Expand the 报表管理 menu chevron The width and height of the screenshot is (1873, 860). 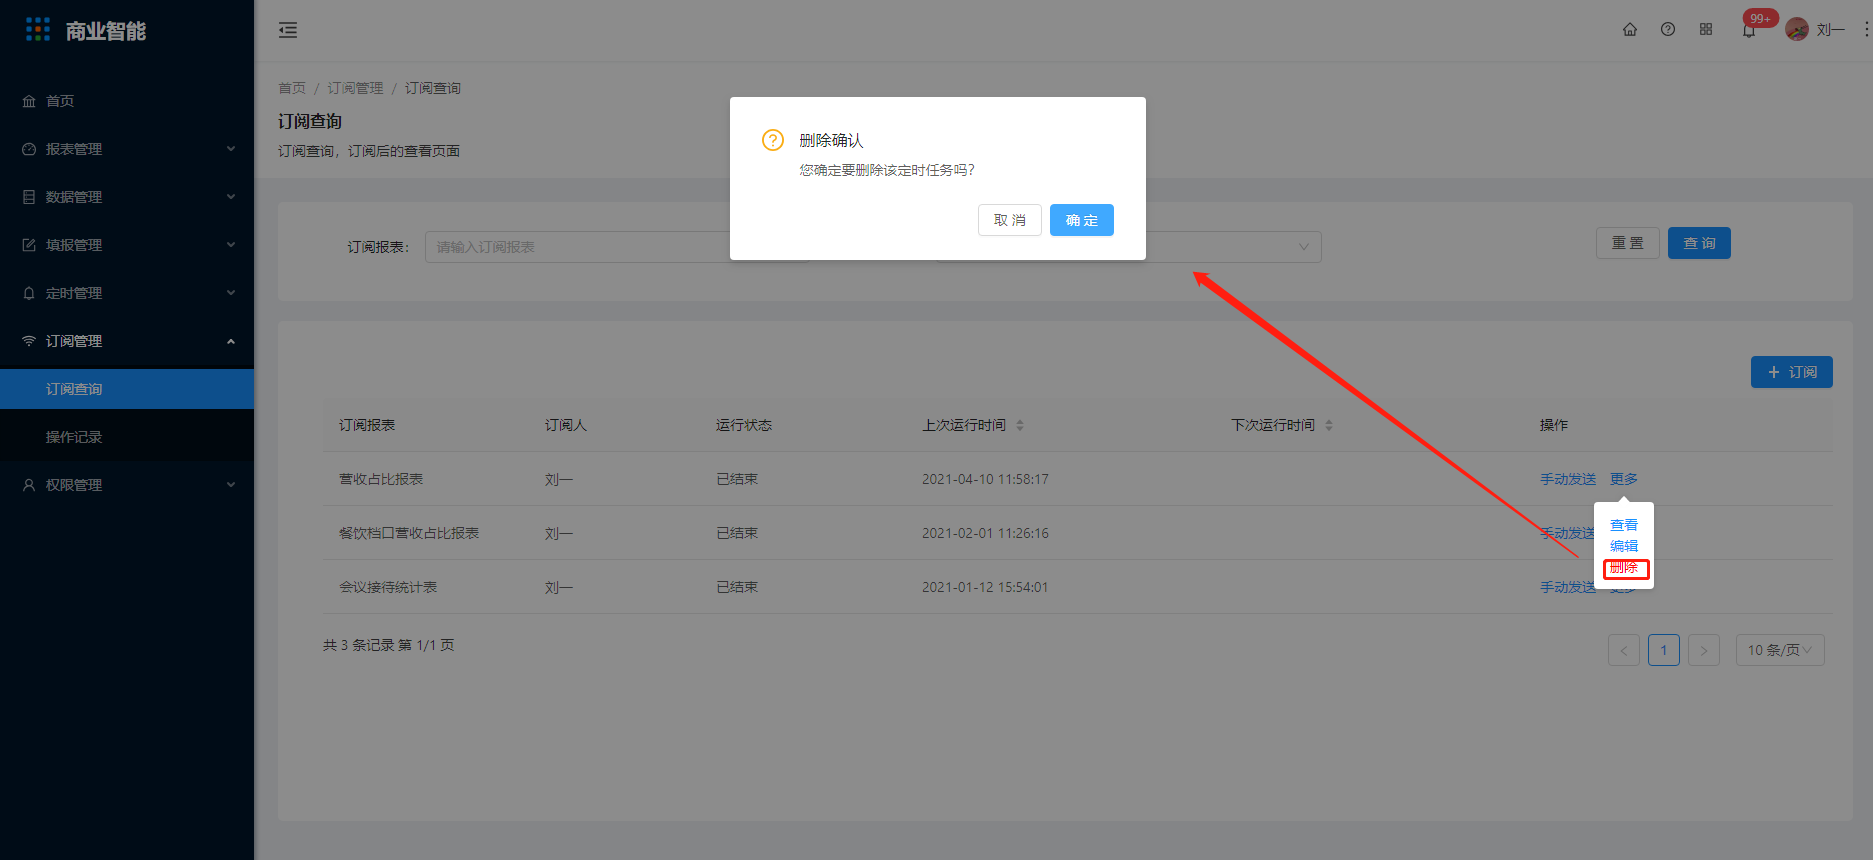click(231, 149)
